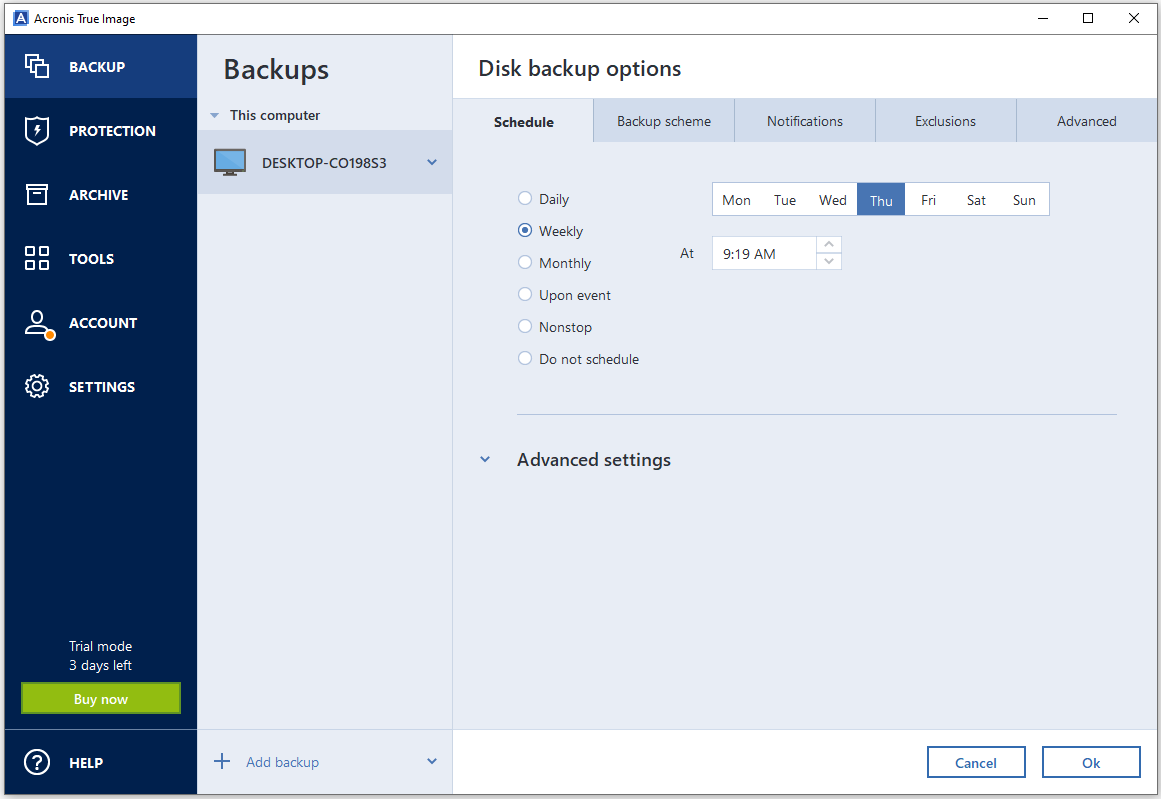The height and width of the screenshot is (799, 1161).
Task: Open the Tools grid icon
Action: pyautogui.click(x=37, y=258)
